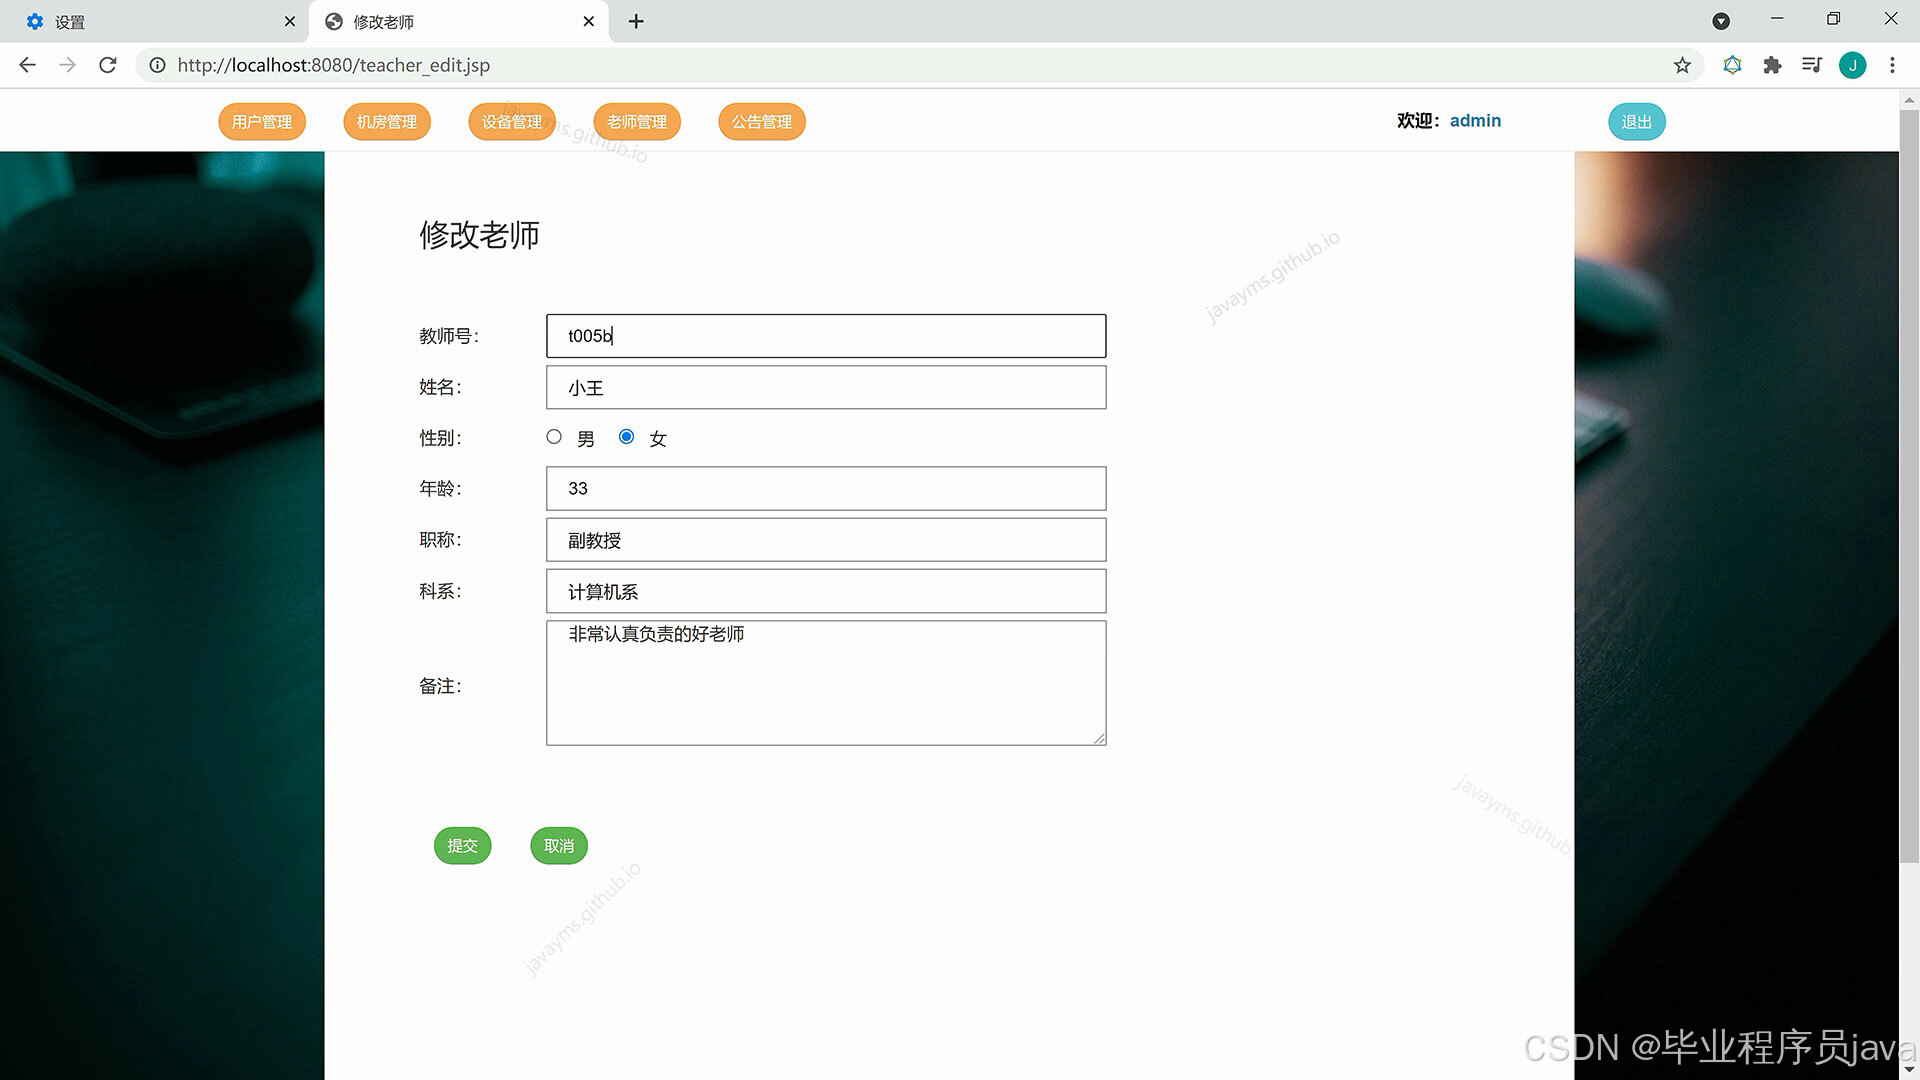Click the 备注 label
This screenshot has height=1080, width=1920.
point(440,687)
